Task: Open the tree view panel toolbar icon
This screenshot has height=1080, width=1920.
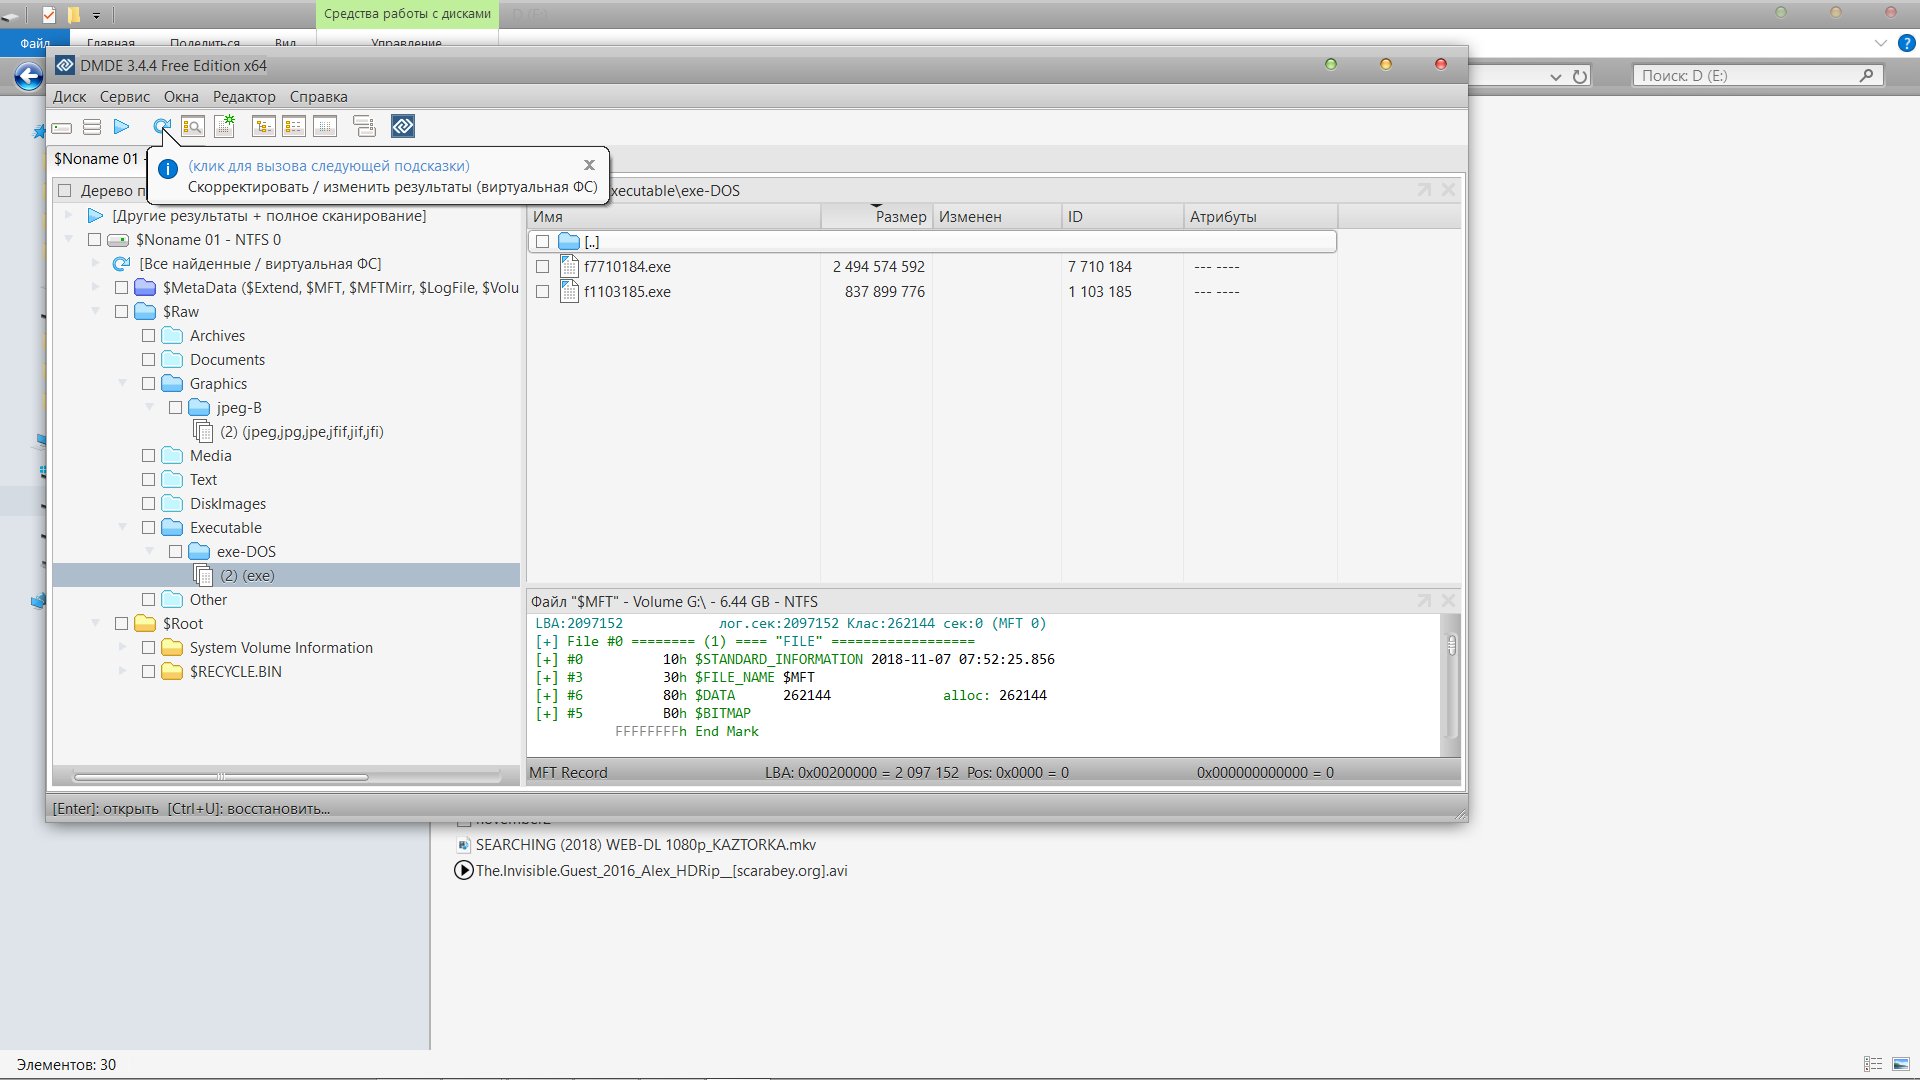Action: 264,127
